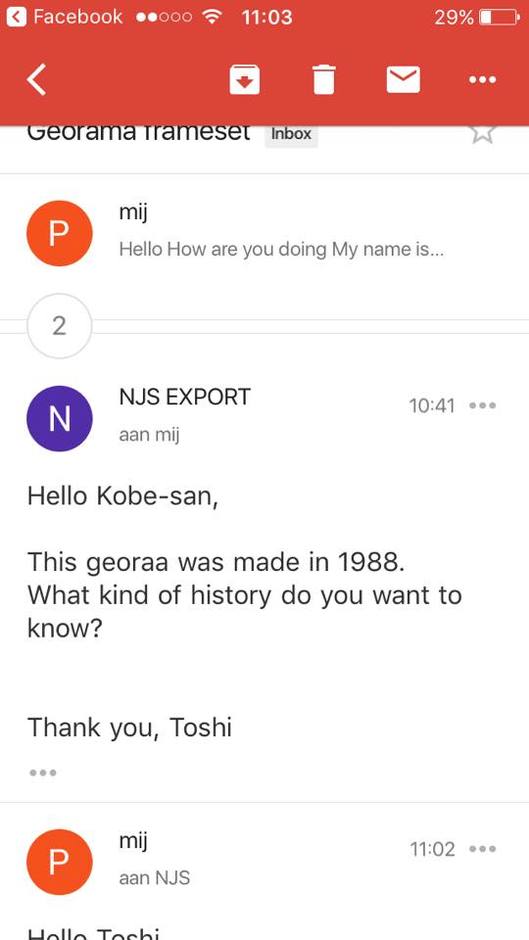Archive this conversation with the archive icon
The height and width of the screenshot is (940, 529).
click(x=245, y=80)
